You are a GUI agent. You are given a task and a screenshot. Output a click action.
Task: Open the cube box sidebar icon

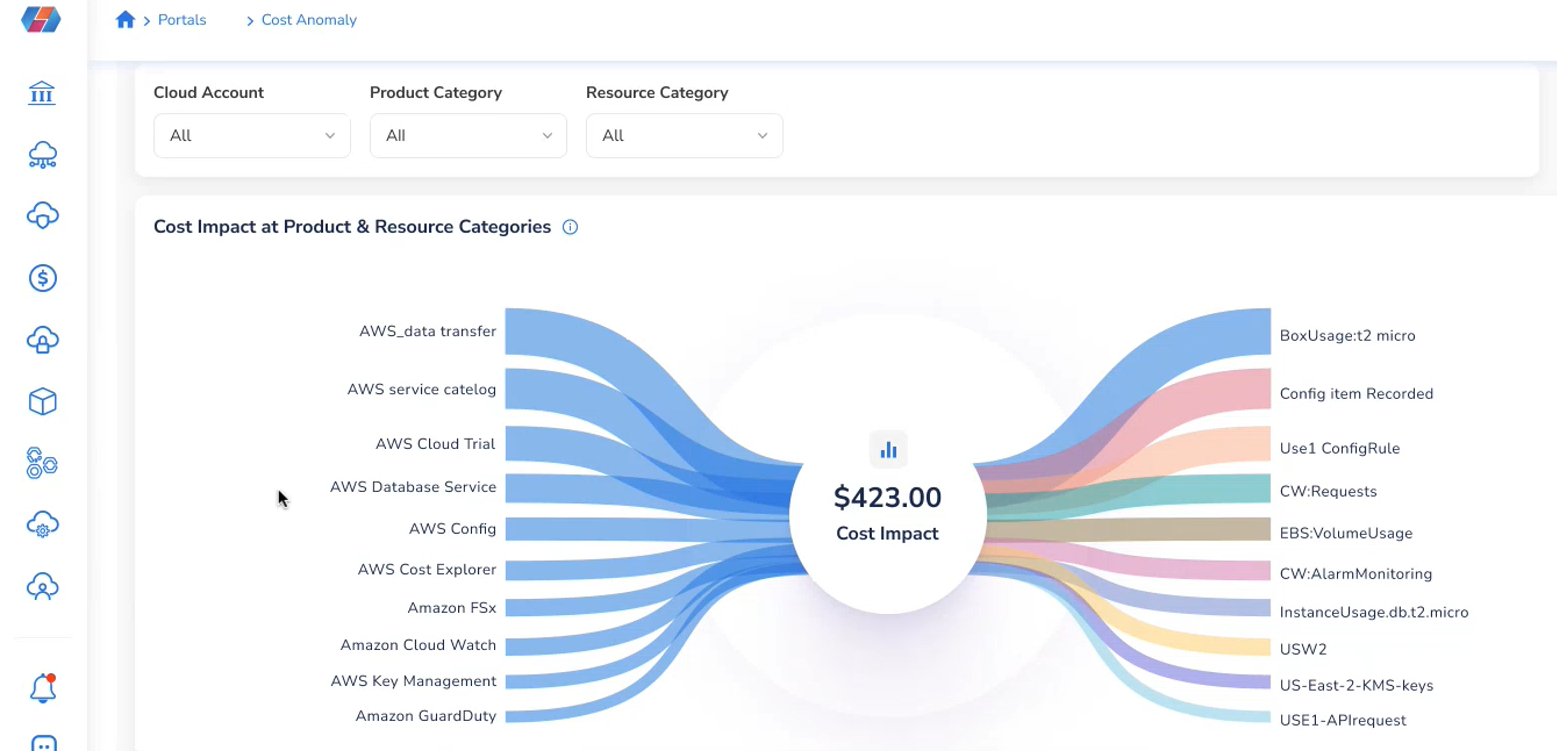pos(42,402)
